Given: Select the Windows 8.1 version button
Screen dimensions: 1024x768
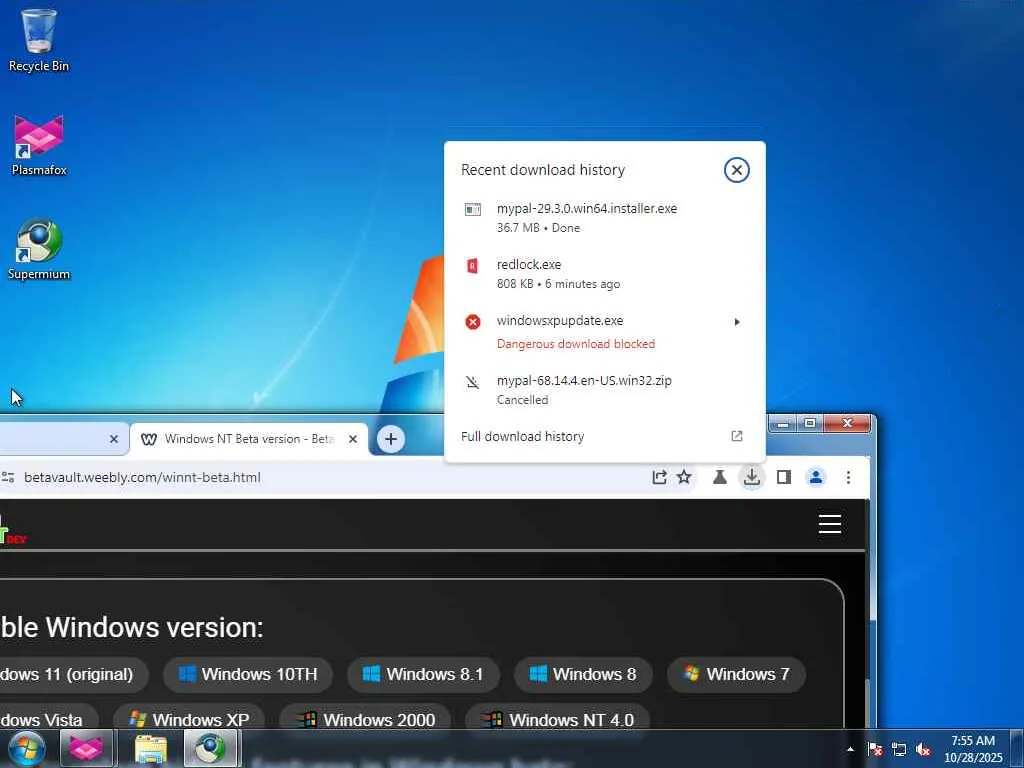Looking at the screenshot, I should pyautogui.click(x=423, y=674).
